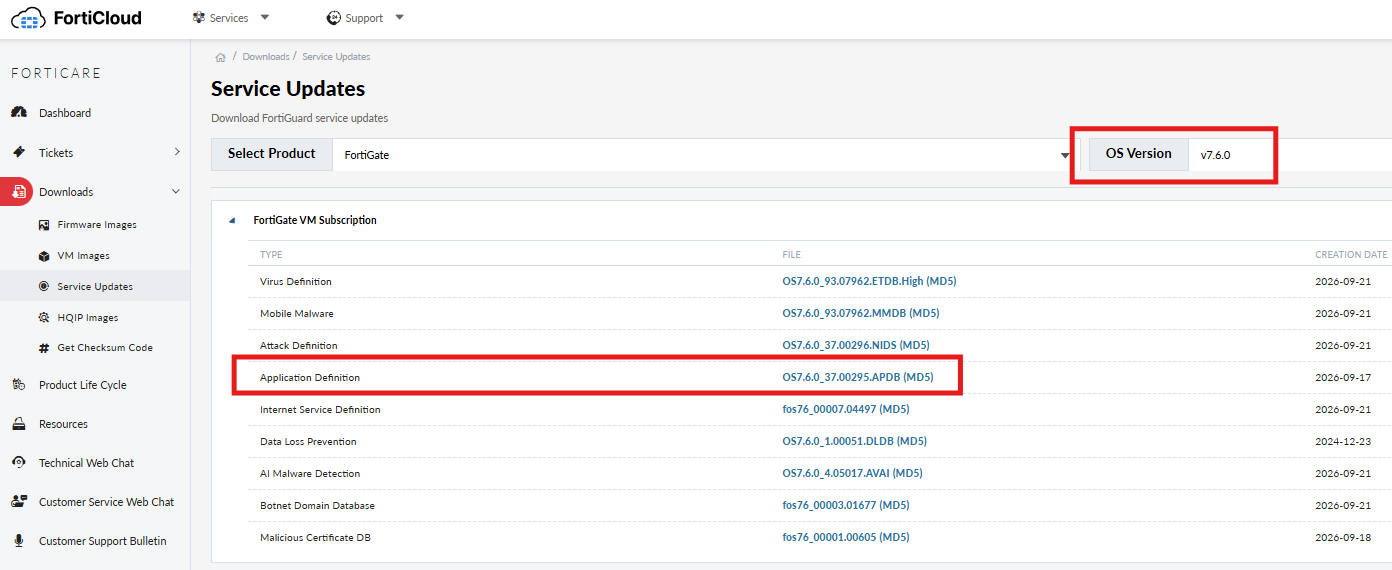Screen dimensions: 1392x570
Task: Open Product Life Cycle section
Action: pyautogui.click(x=83, y=385)
